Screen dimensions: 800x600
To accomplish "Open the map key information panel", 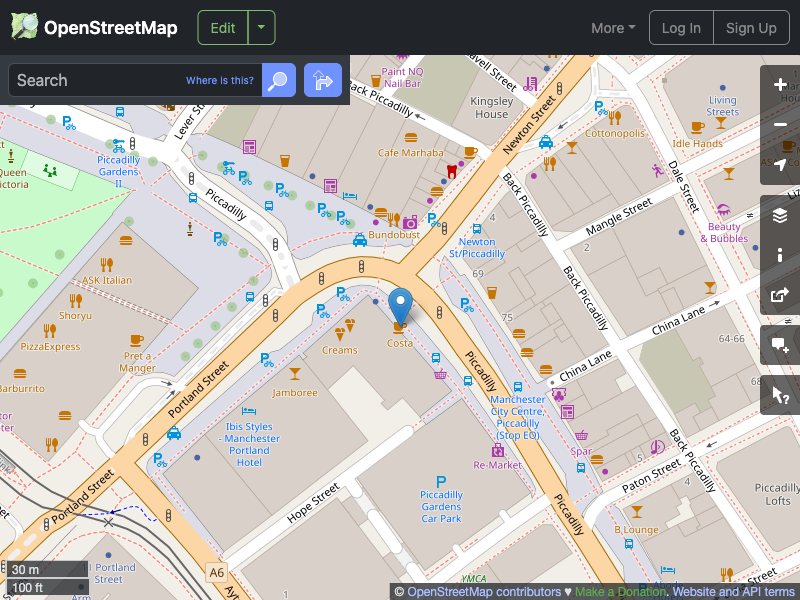I will [x=780, y=254].
